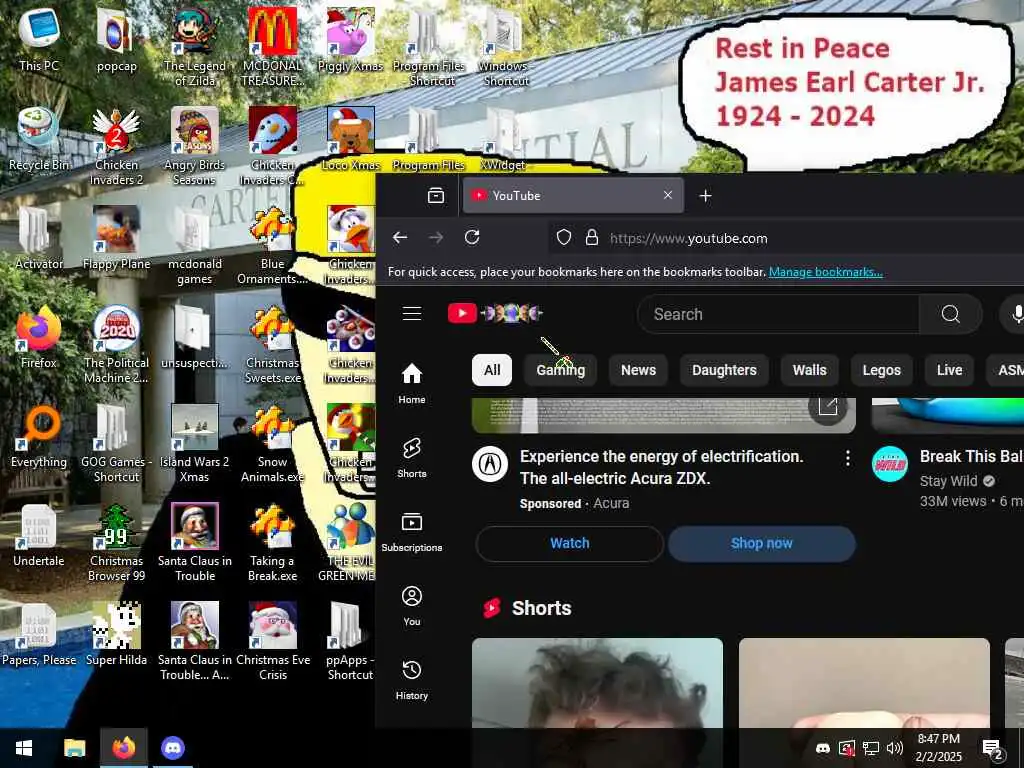Go back in the Firefox browser
The image size is (1024, 768).
click(x=400, y=238)
